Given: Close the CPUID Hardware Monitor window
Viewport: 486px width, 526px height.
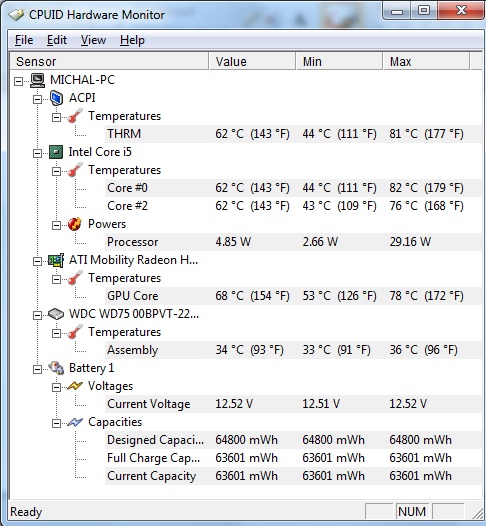Looking at the screenshot, I should [461, 11].
